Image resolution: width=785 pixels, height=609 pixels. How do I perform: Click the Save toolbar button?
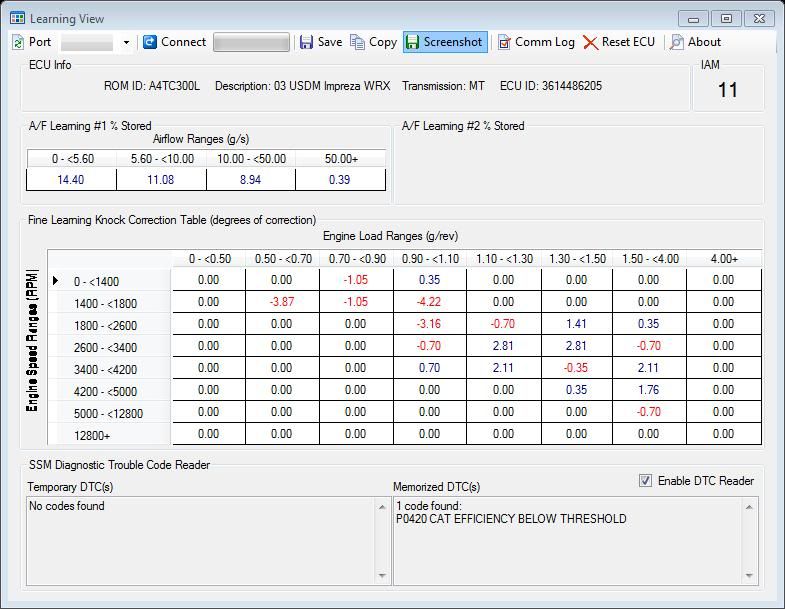tap(321, 42)
